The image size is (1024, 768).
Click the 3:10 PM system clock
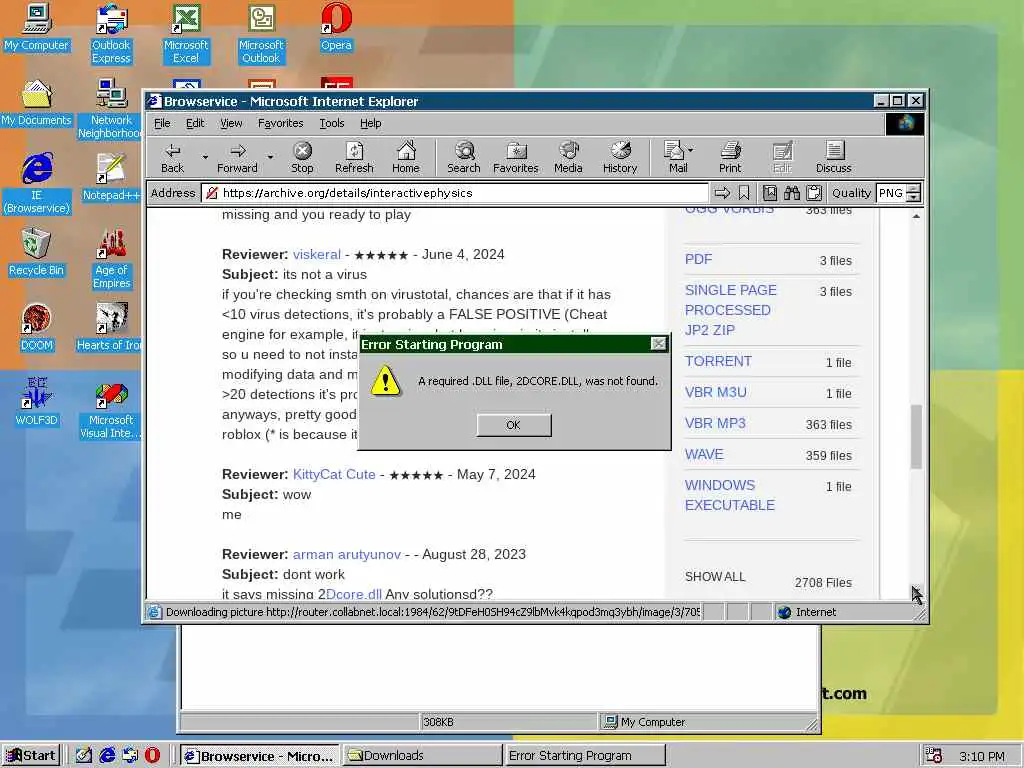click(x=982, y=756)
